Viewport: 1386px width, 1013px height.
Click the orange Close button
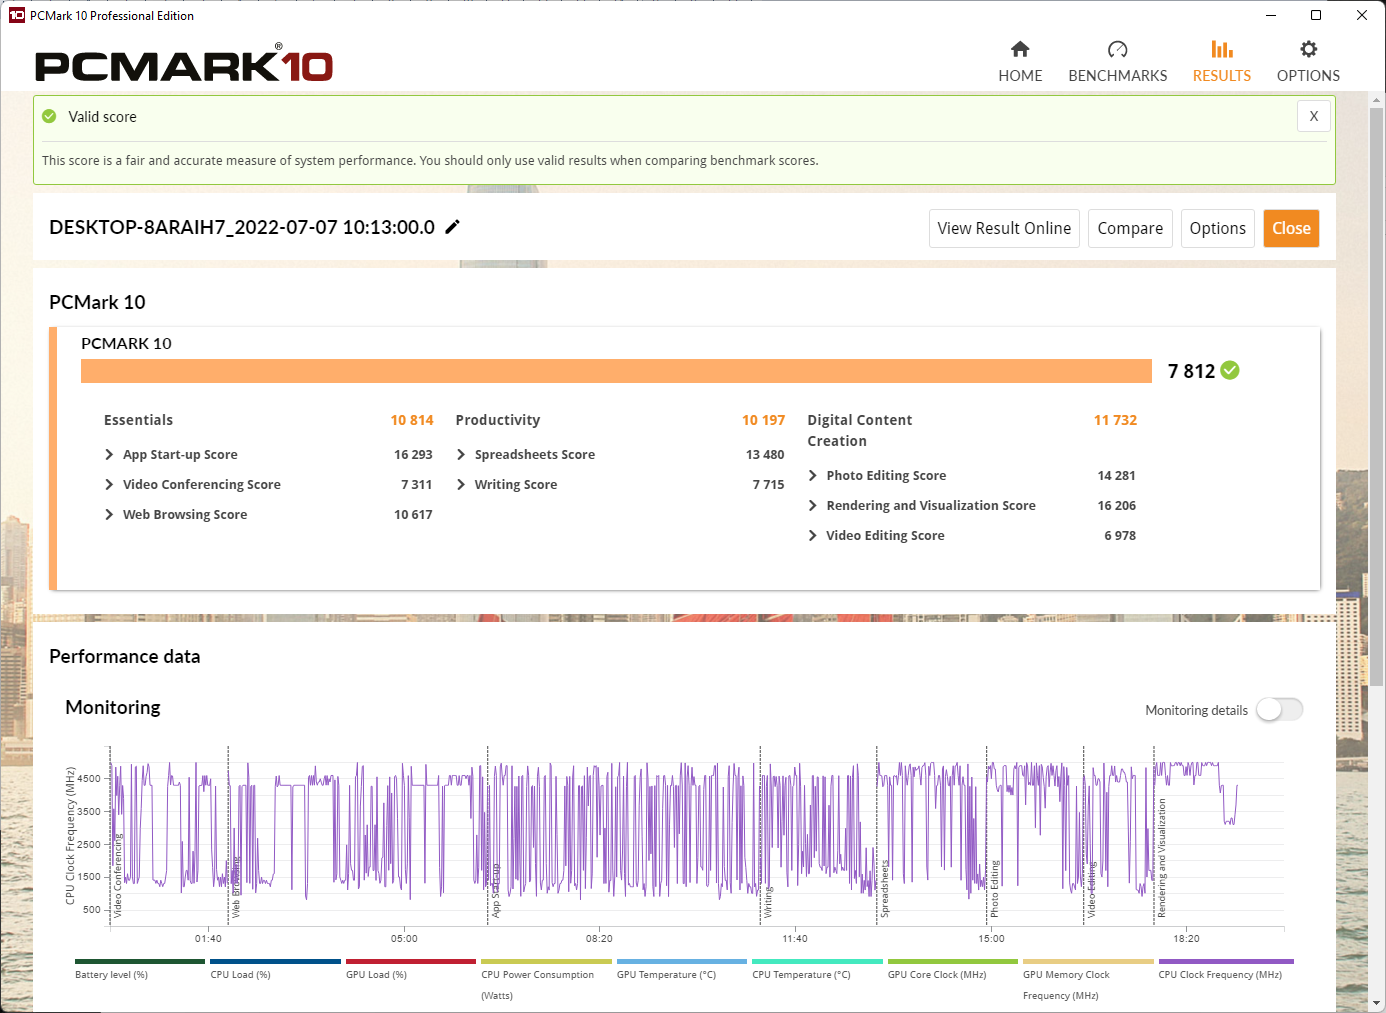(x=1291, y=228)
